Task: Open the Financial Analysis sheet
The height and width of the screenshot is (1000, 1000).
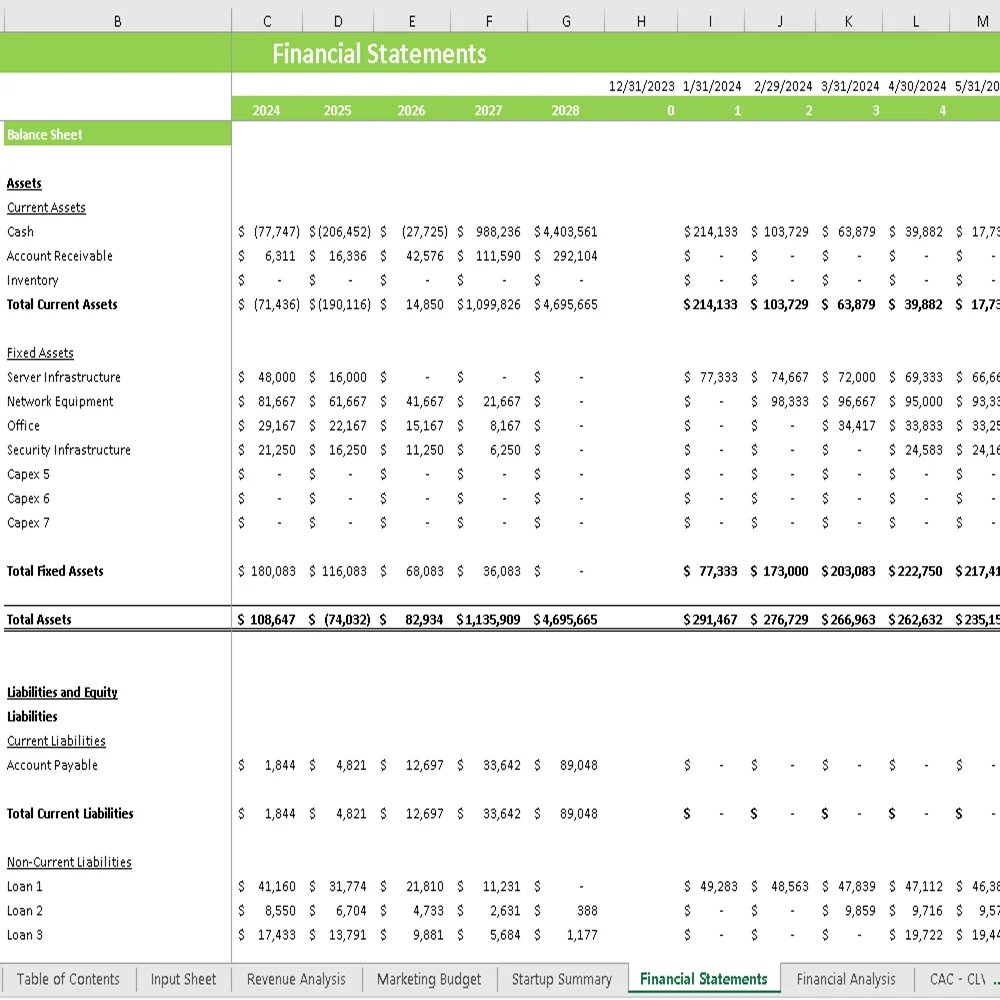Action: pos(845,979)
